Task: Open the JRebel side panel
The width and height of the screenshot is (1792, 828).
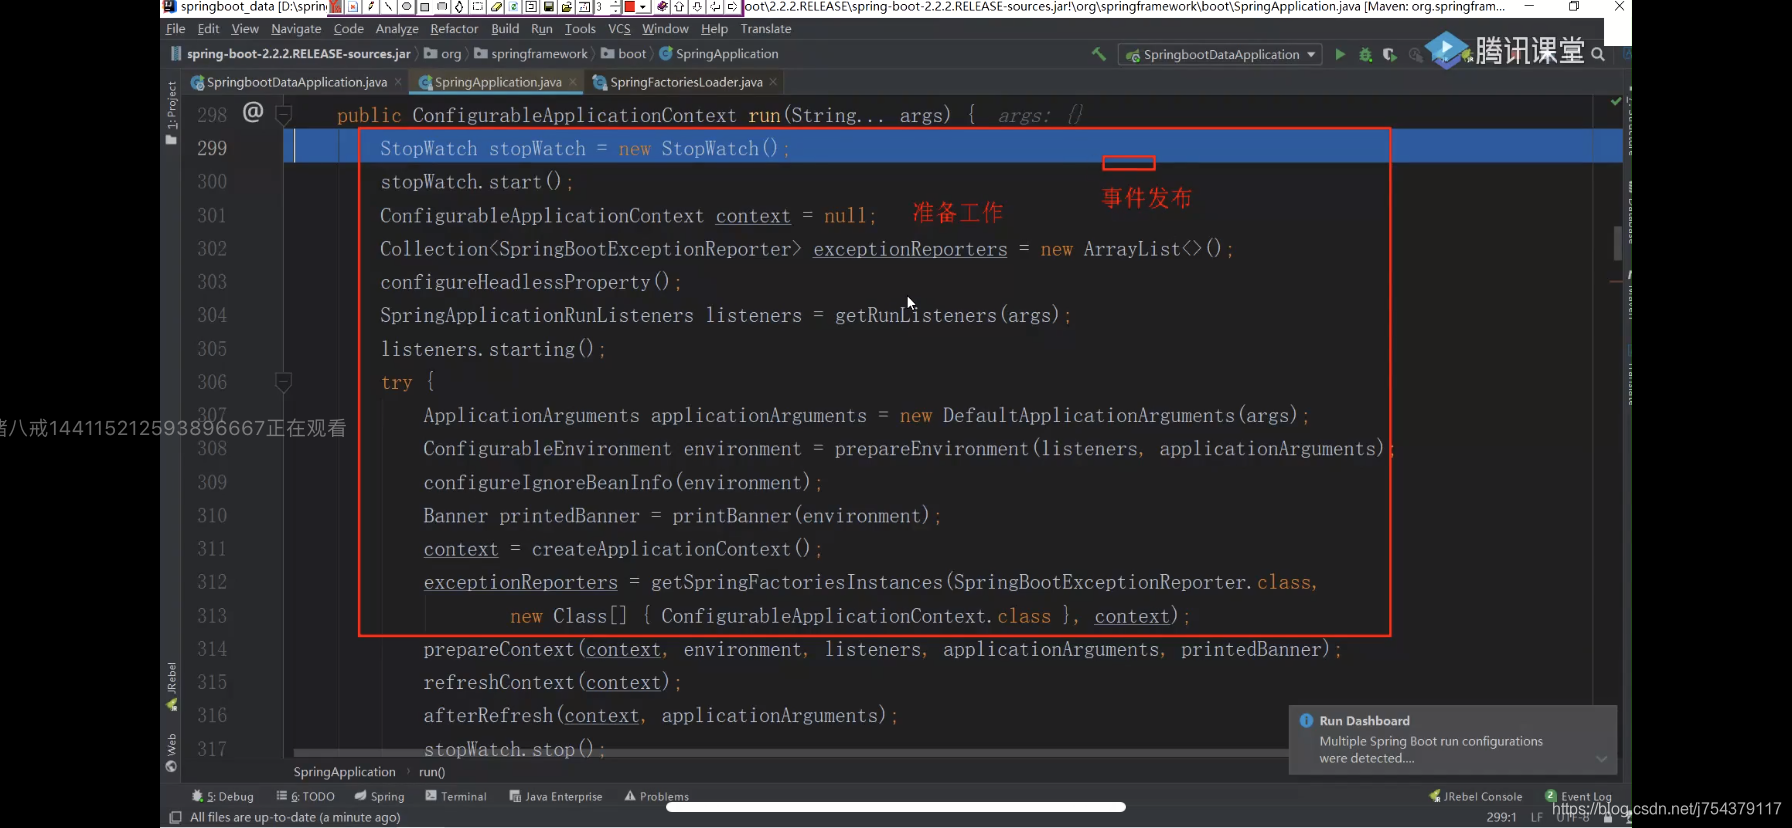Action: point(171,686)
